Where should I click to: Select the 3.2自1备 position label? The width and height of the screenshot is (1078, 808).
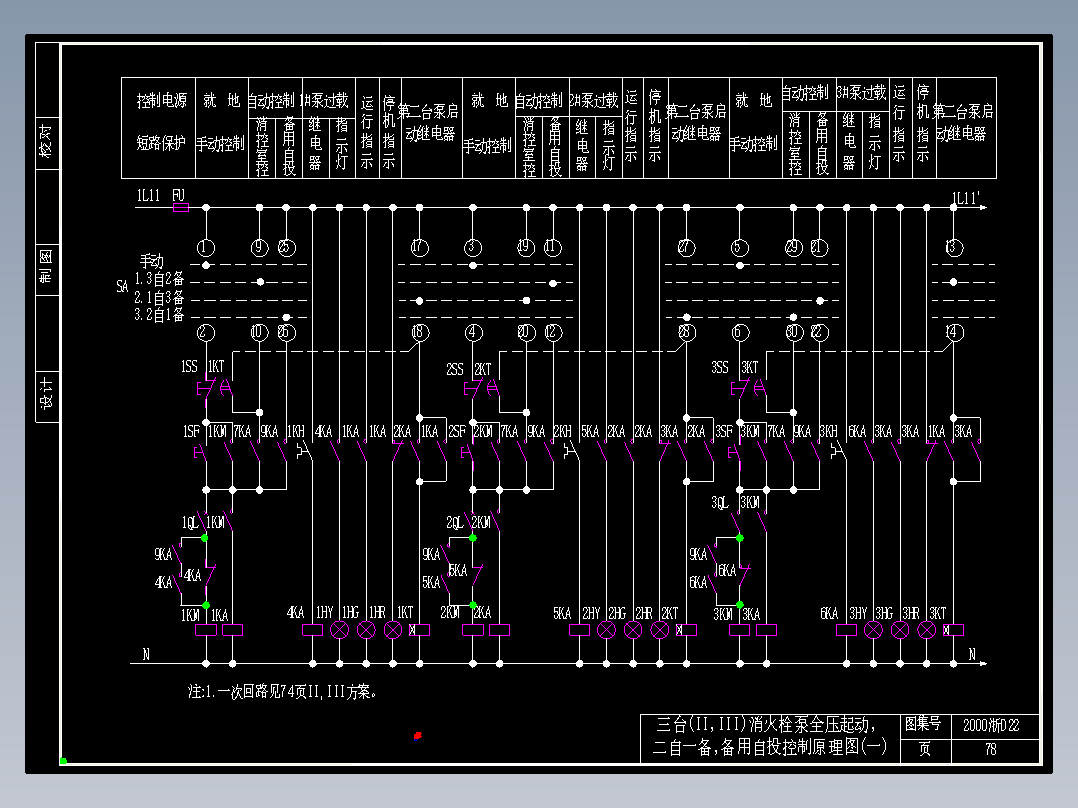pos(160,315)
